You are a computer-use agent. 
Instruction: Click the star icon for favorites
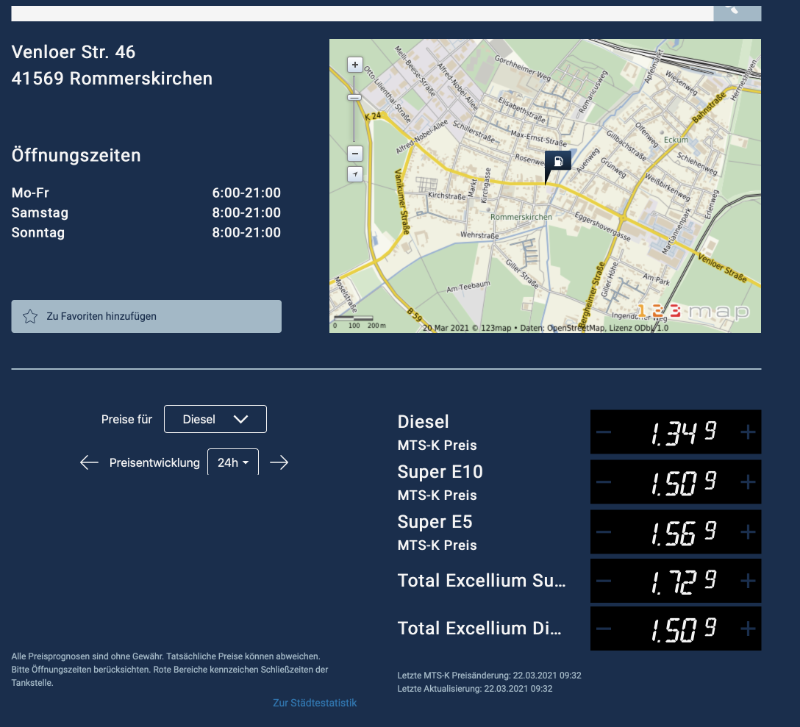[x=30, y=316]
